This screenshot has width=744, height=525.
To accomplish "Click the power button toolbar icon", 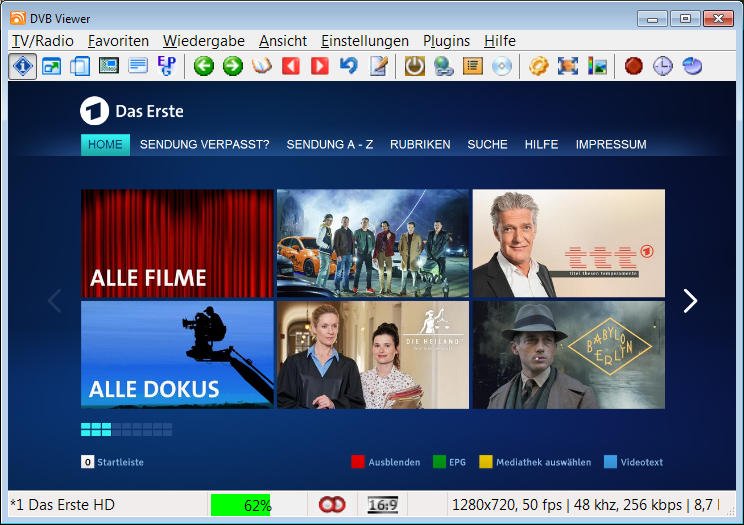I will pos(415,66).
